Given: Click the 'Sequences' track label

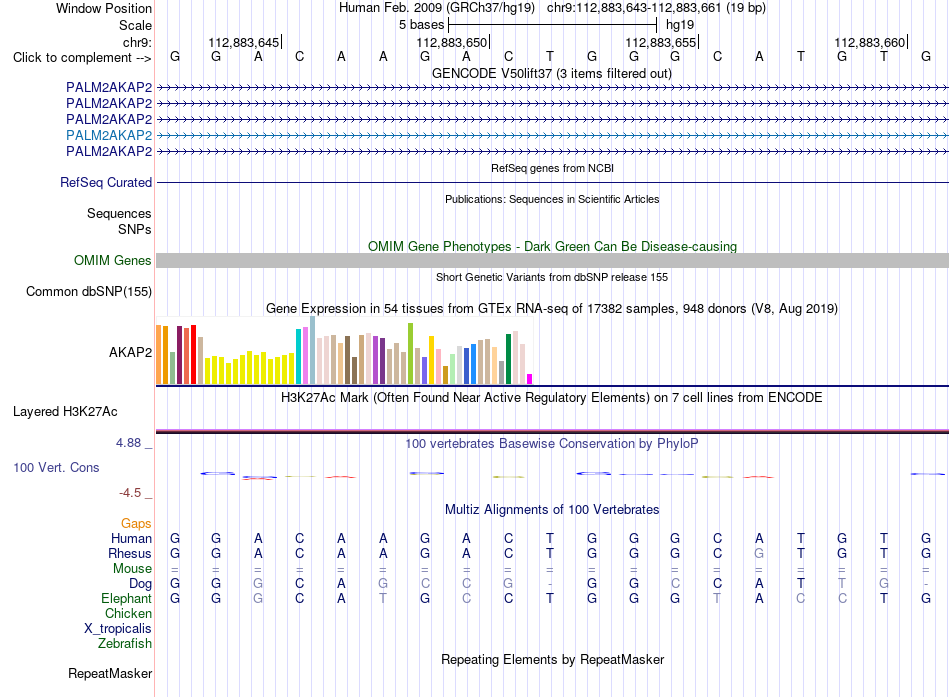Looking at the screenshot, I should [119, 213].
